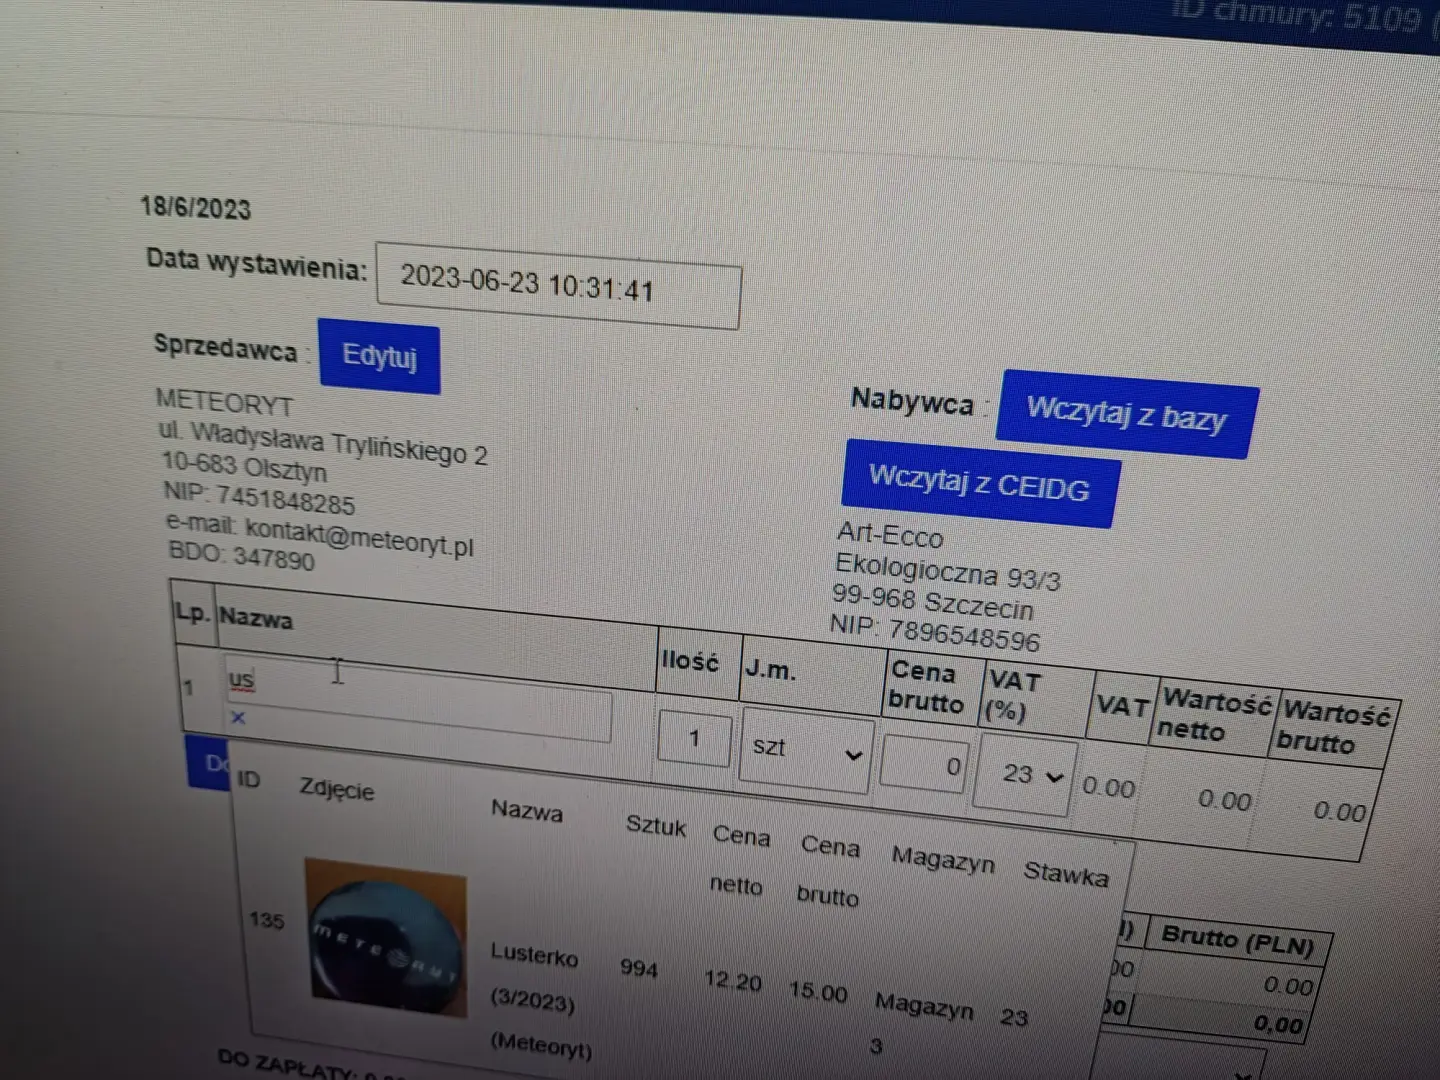This screenshot has height=1080, width=1440.
Task: Click the Magazyn column header in results
Action: 943,860
